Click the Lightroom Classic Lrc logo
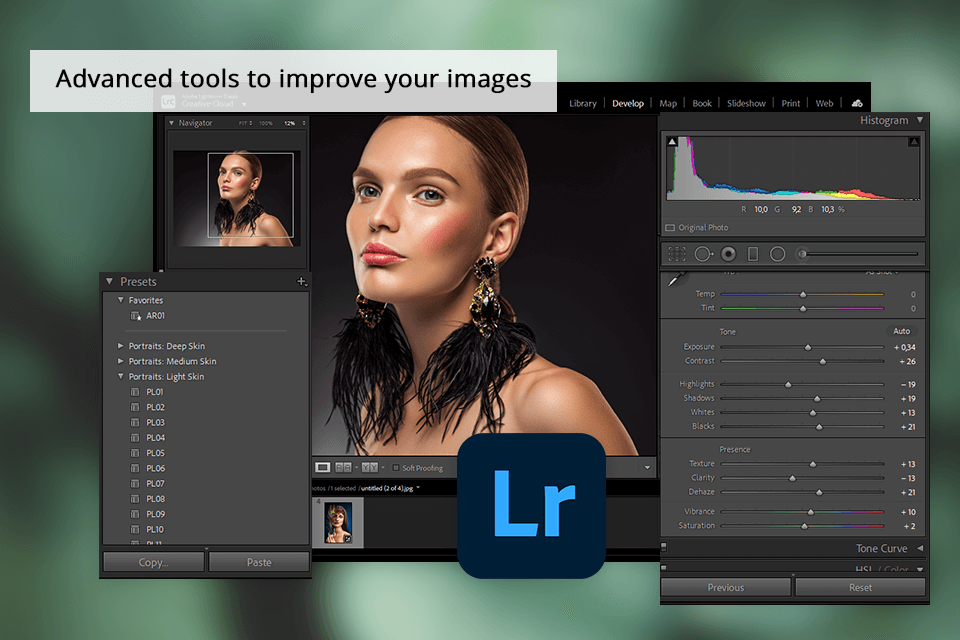 (x=168, y=102)
